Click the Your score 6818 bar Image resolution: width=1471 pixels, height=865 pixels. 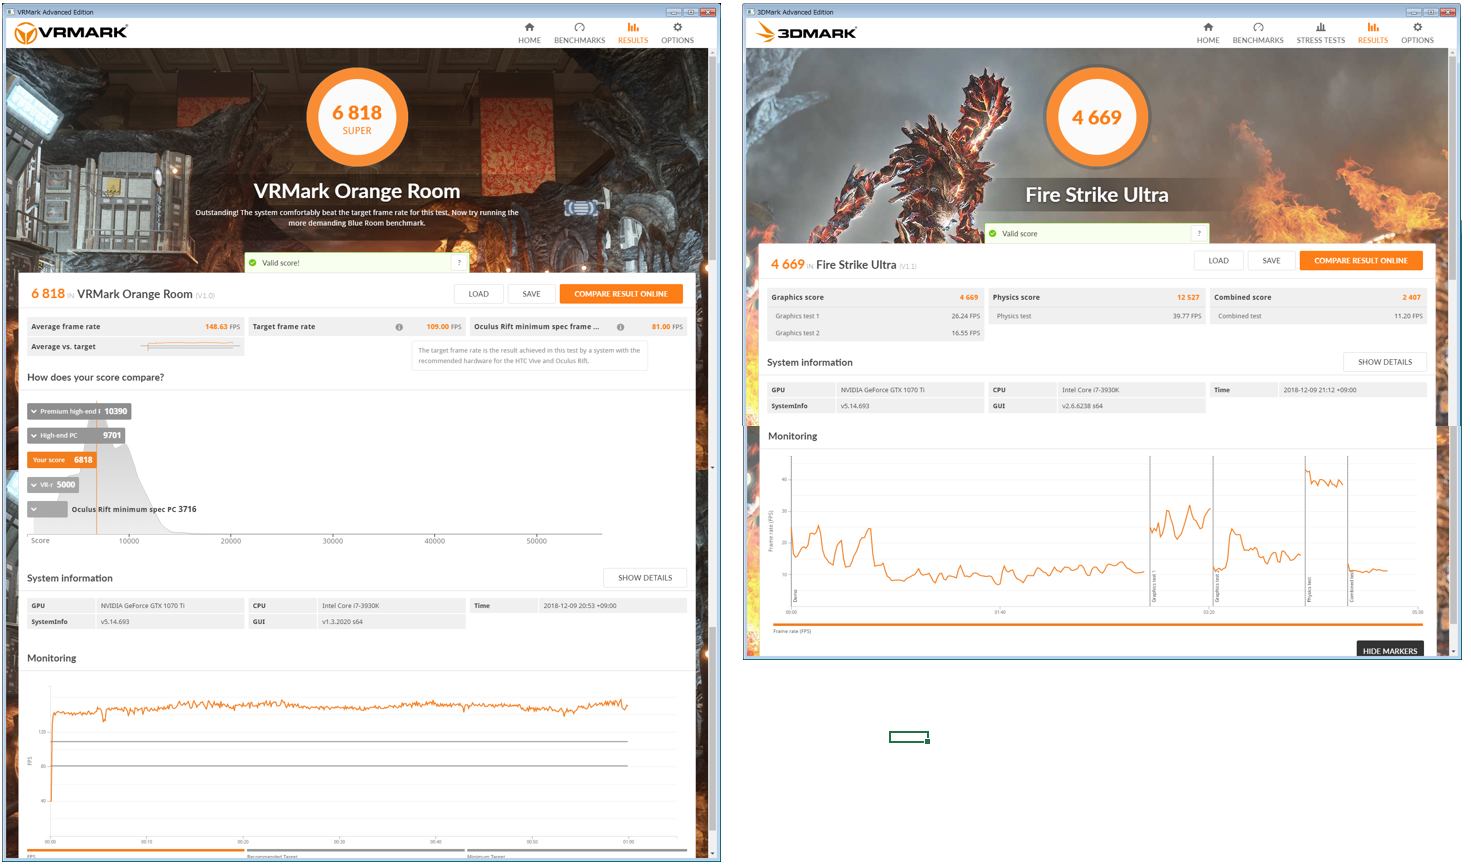point(61,460)
